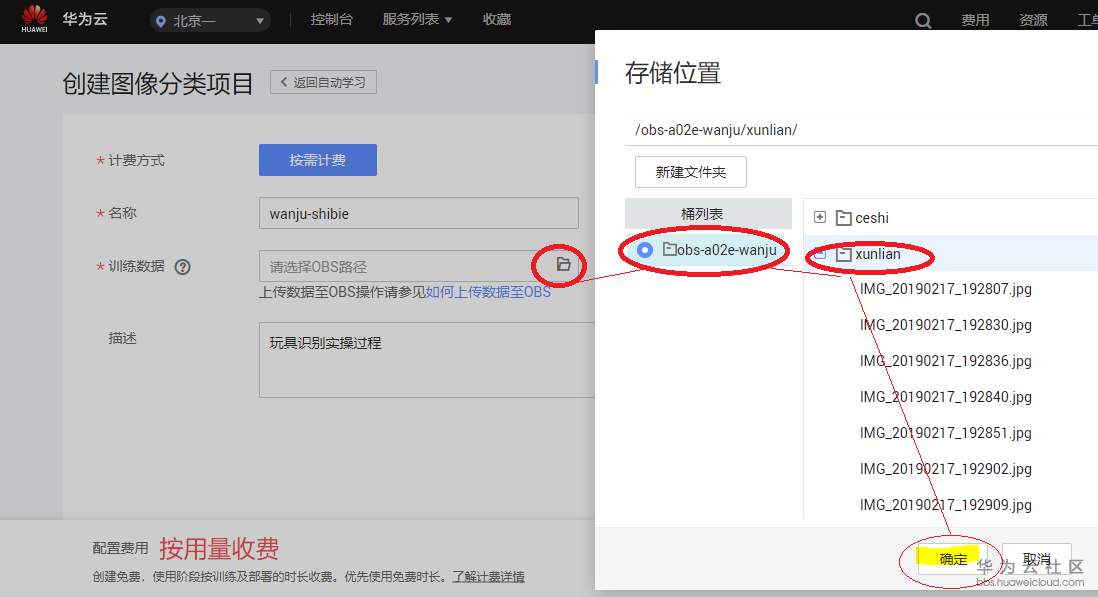
Task: Select file IMG_20190217_192807.jpg
Action: click(x=945, y=289)
